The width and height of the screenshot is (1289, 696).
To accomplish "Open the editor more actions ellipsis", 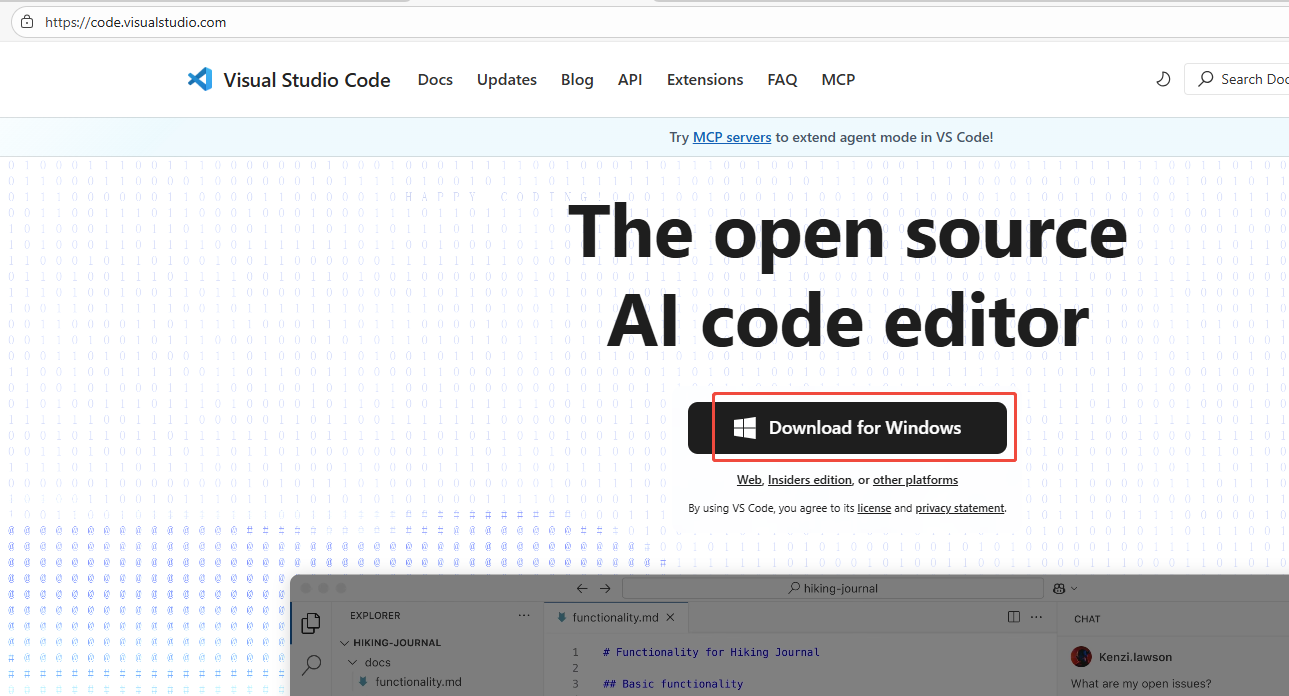I will coord(1036,617).
